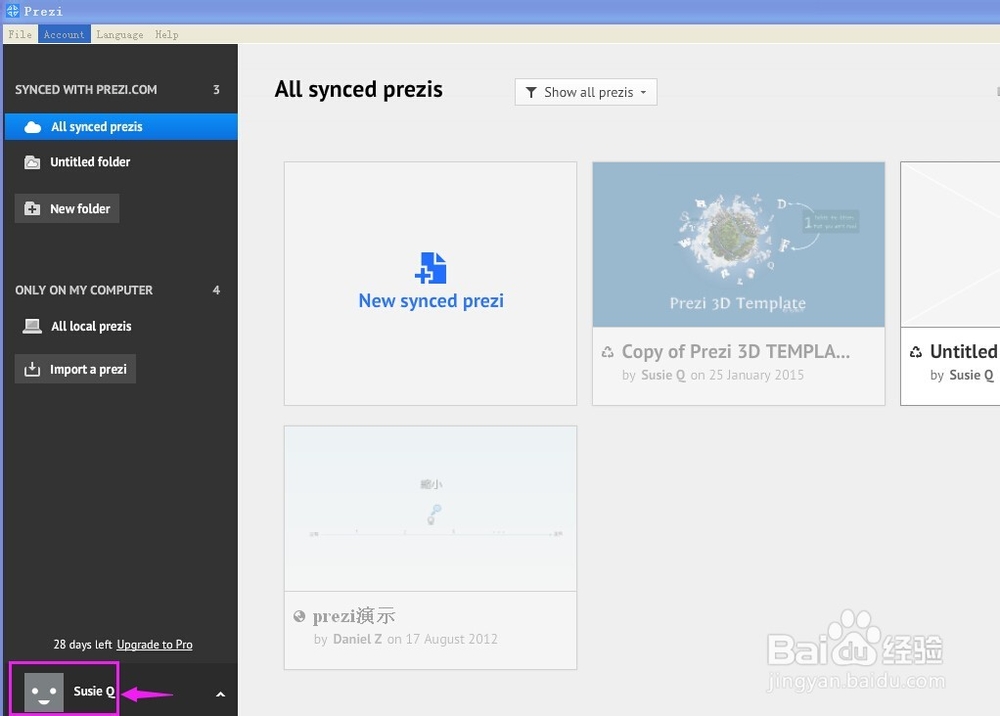The width and height of the screenshot is (1000, 716).
Task: Show All local prezis
Action: click(x=121, y=326)
